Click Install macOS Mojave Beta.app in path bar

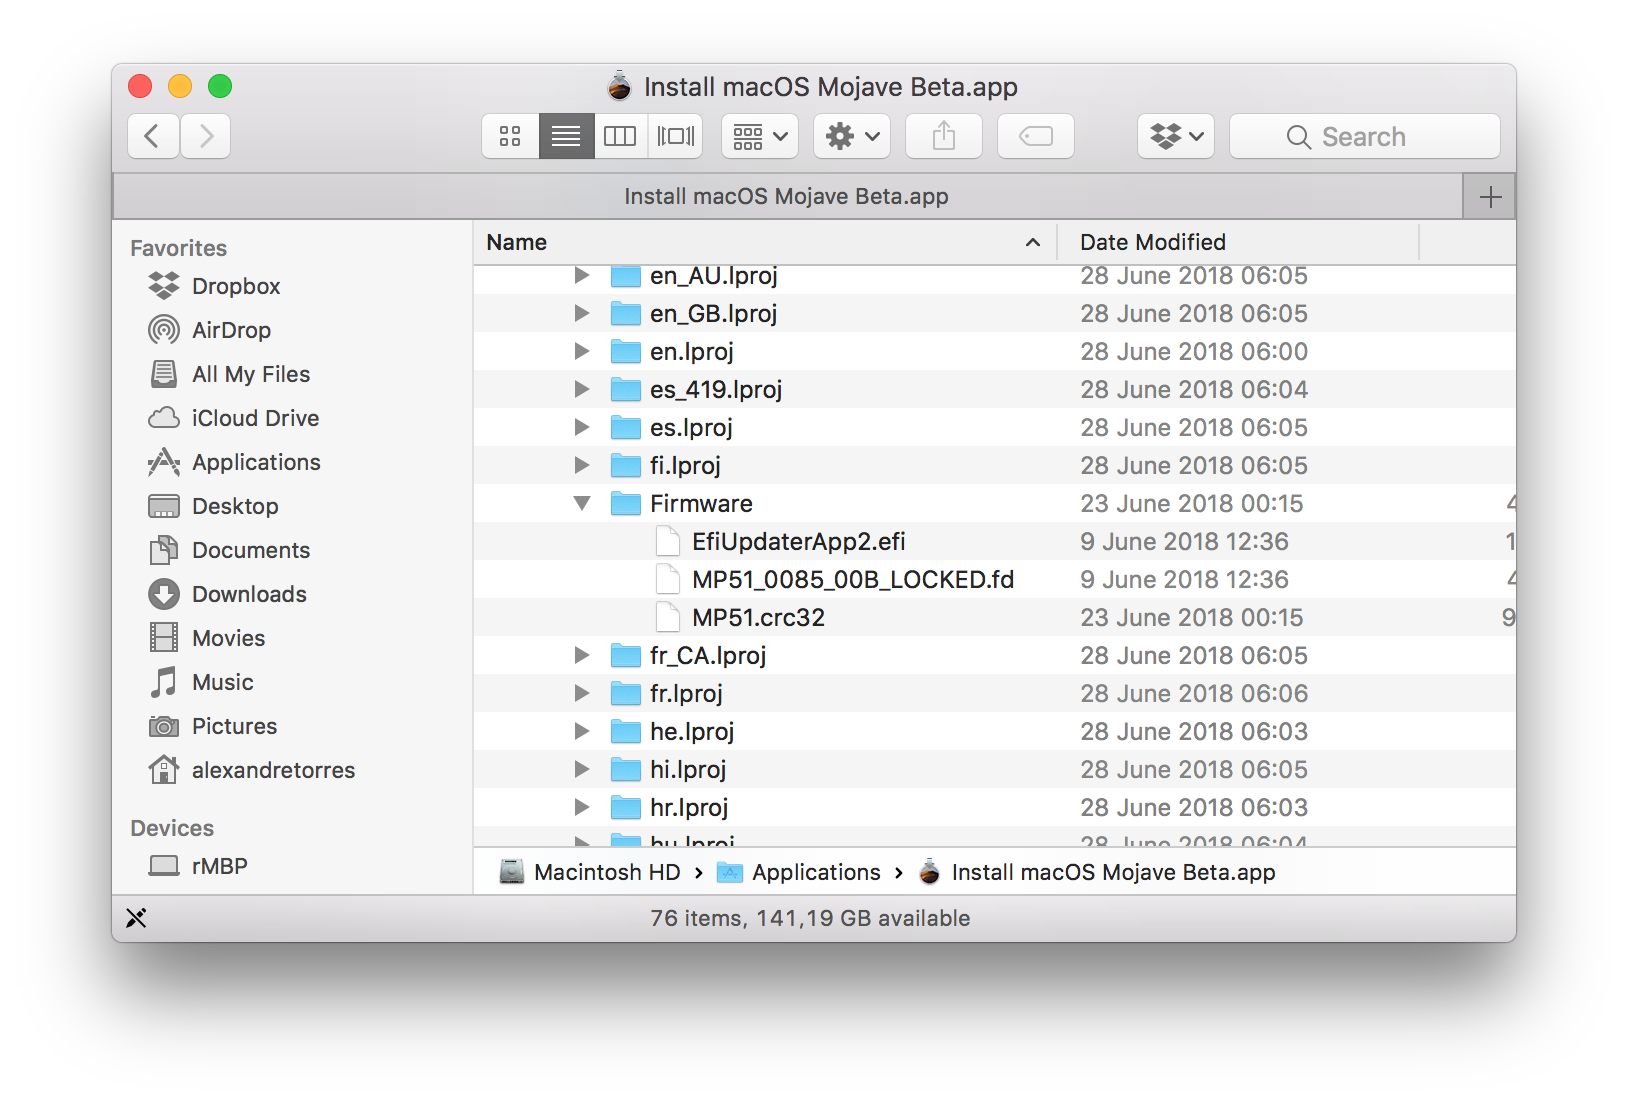[1096, 872]
